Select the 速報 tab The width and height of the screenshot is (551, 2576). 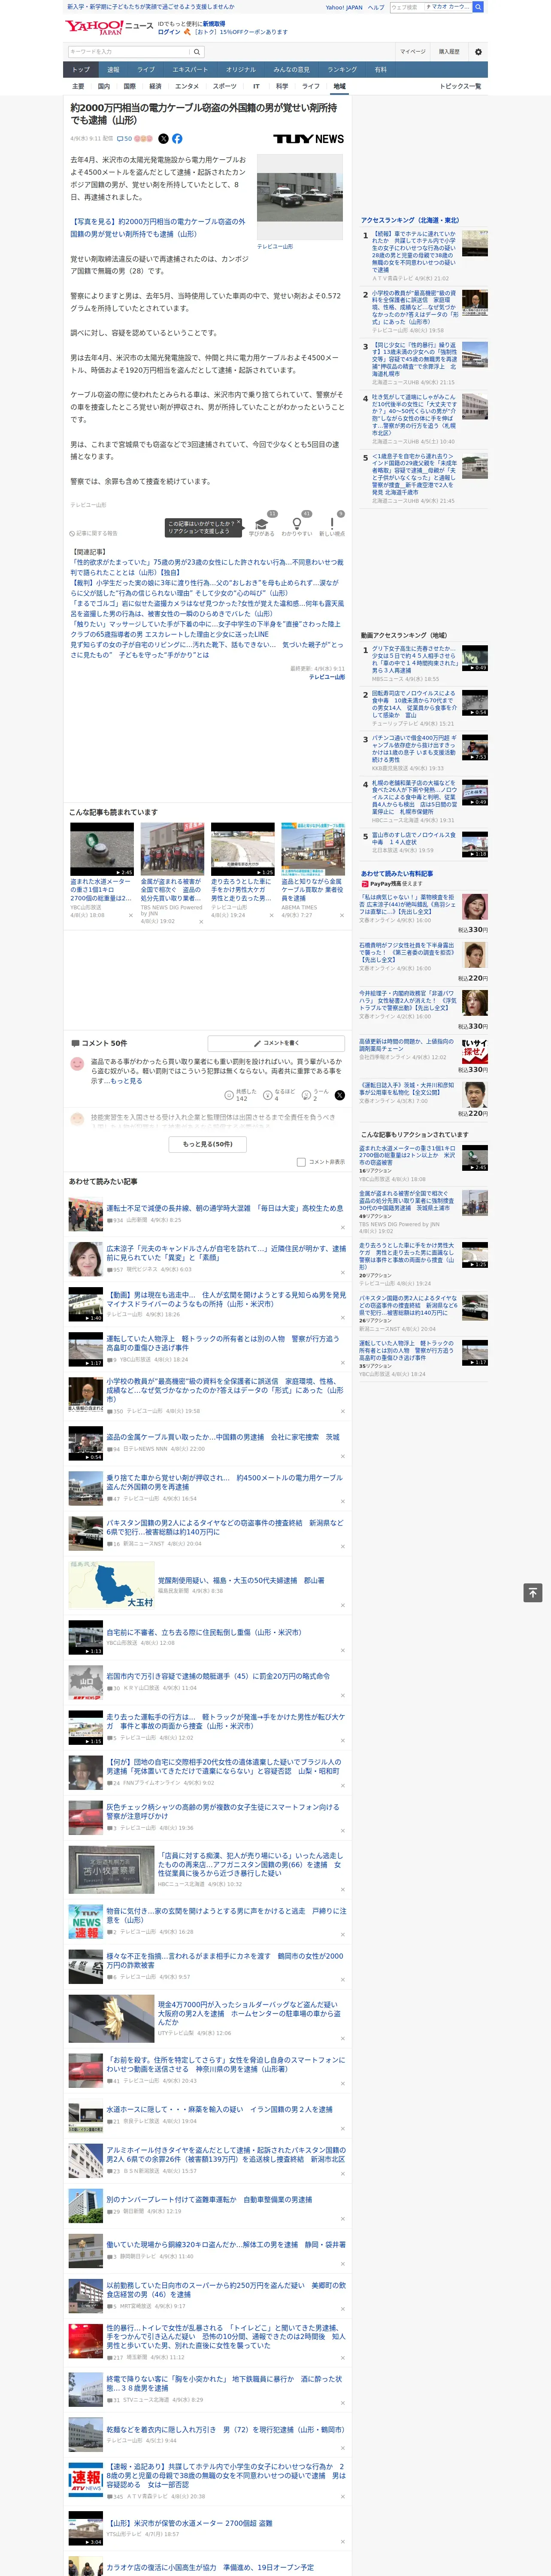click(113, 69)
